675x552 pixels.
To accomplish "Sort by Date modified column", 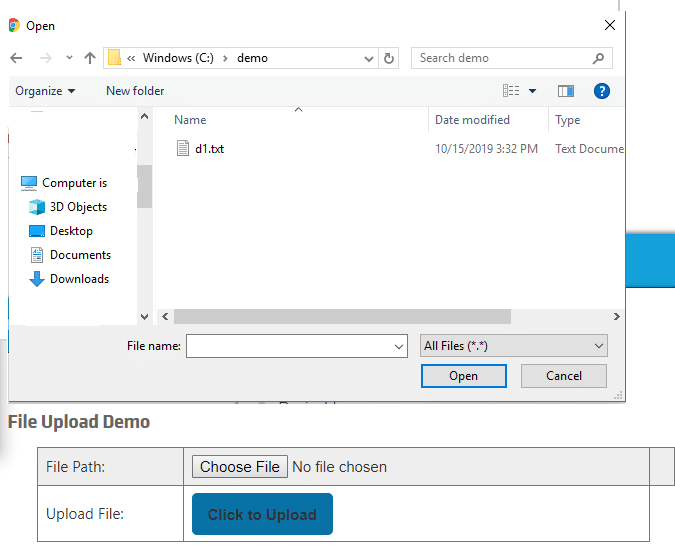I will [472, 120].
